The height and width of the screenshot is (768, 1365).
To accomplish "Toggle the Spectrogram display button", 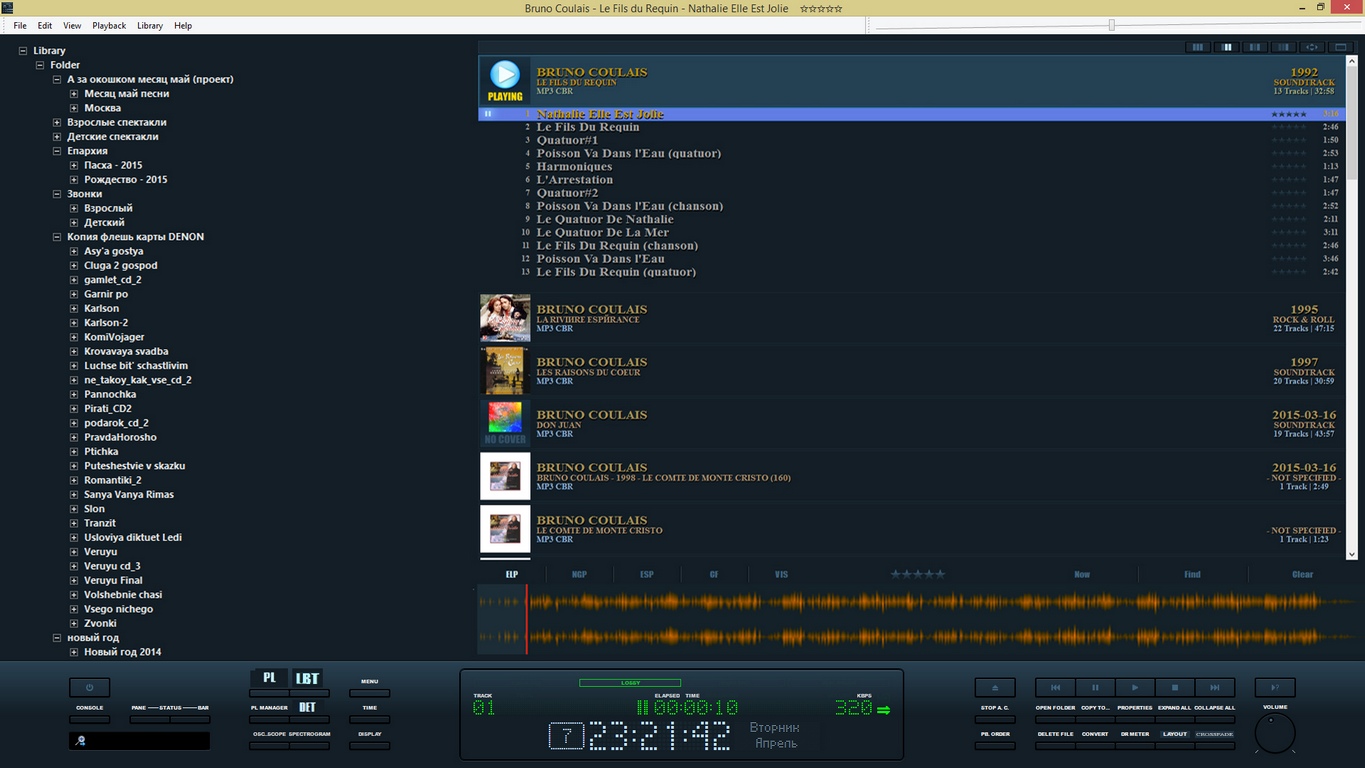I will (x=309, y=745).
